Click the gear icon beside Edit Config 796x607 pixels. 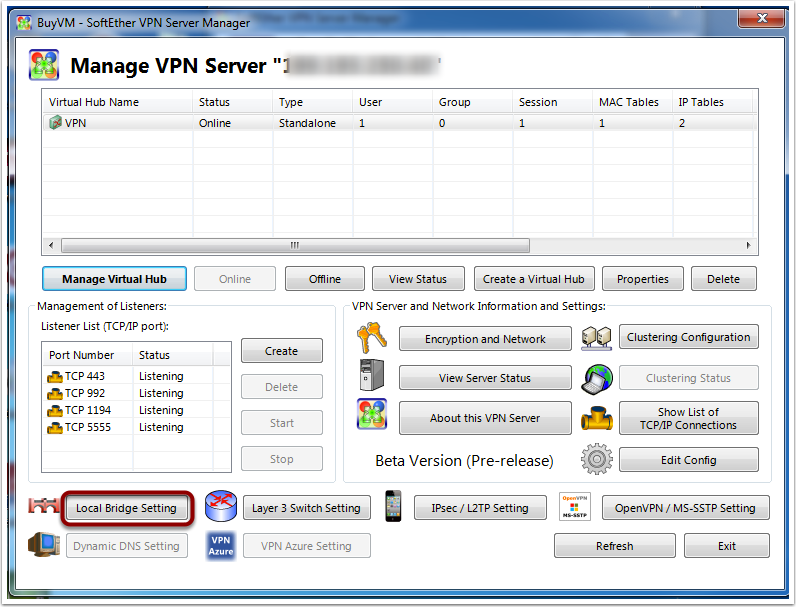click(x=596, y=459)
